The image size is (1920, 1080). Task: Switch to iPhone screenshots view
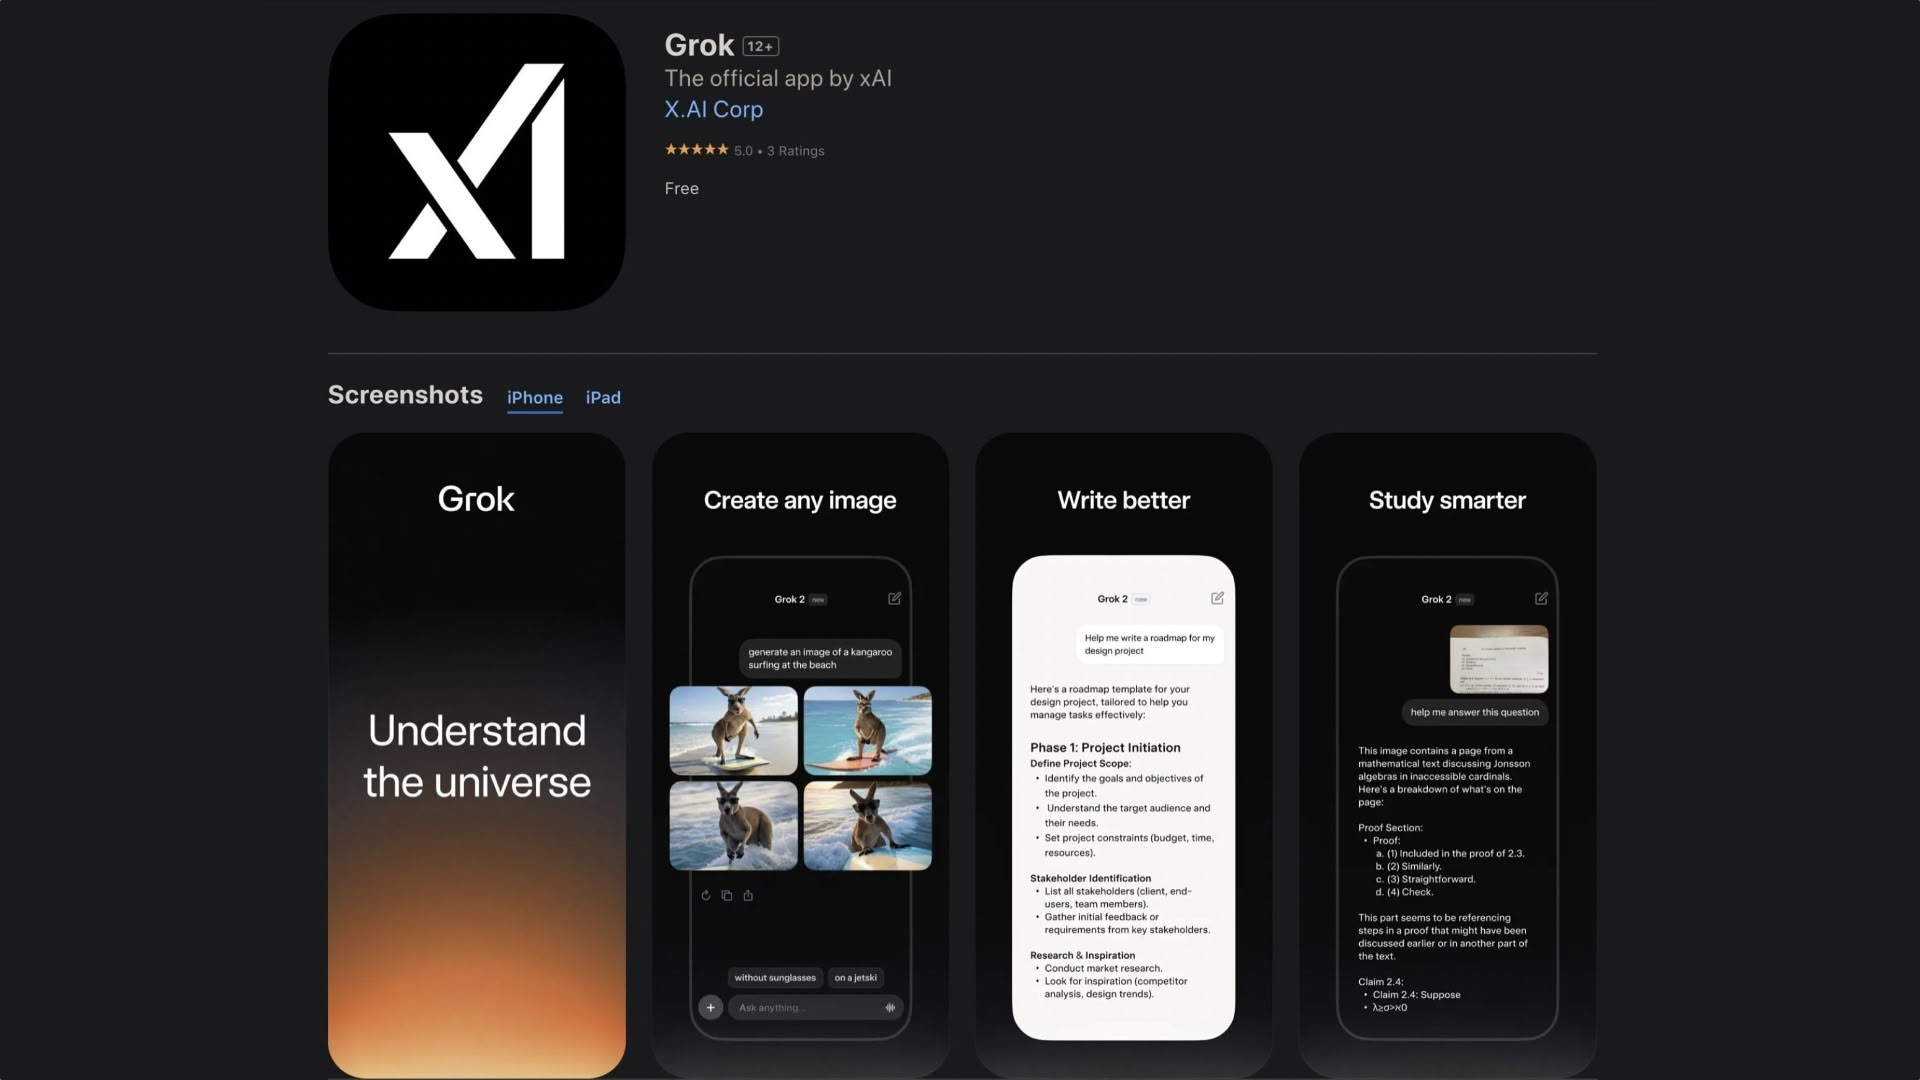click(534, 397)
